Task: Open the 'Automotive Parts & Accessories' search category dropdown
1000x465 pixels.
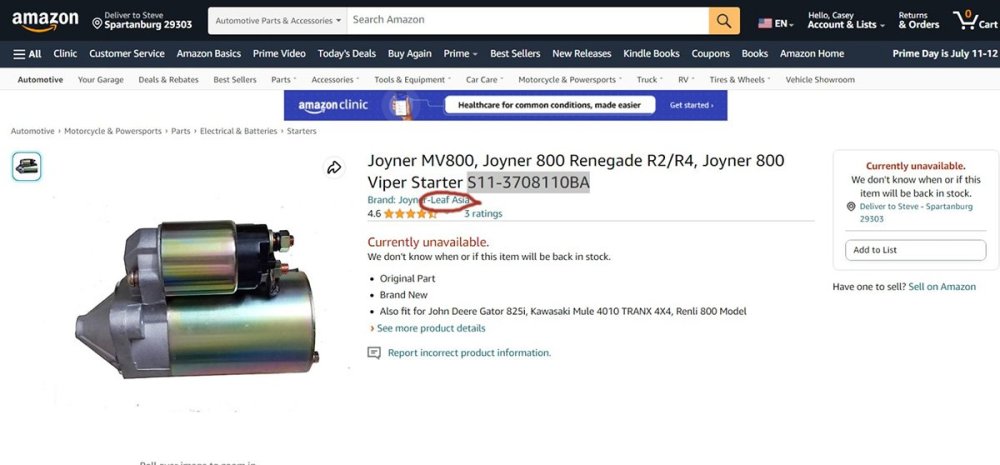Action: [x=277, y=20]
